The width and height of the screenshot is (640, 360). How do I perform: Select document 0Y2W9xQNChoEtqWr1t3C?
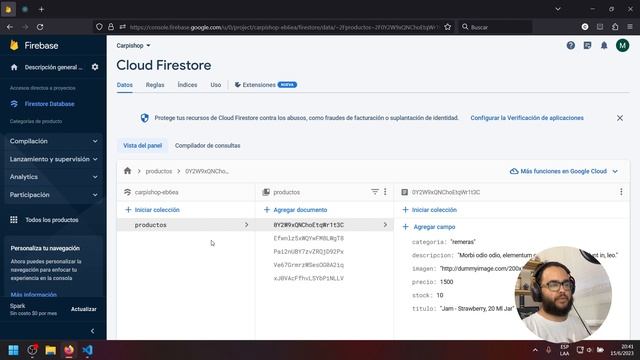pos(325,225)
